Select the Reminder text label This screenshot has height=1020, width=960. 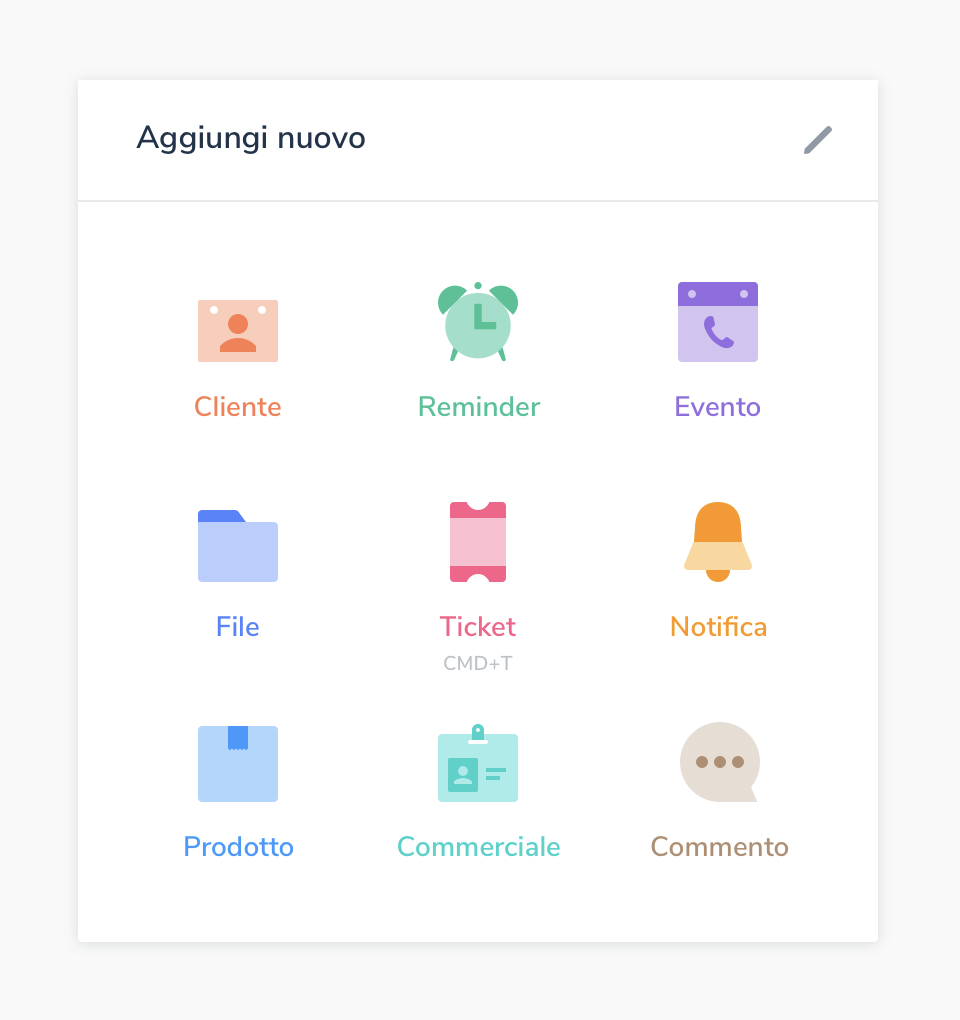click(x=479, y=407)
